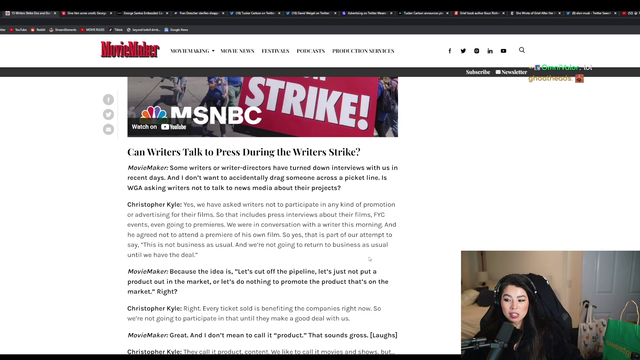This screenshot has height=360, width=640.
Task: Close the elon musk Twitter Search tab
Action: (615, 13)
